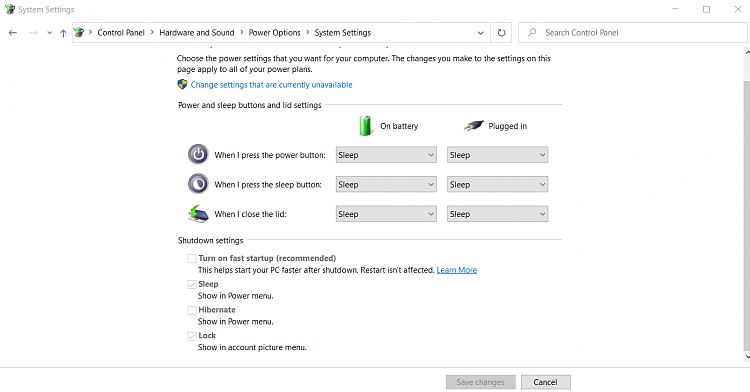The image size is (750, 392).
Task: Click the Save changes button
Action: (x=481, y=382)
